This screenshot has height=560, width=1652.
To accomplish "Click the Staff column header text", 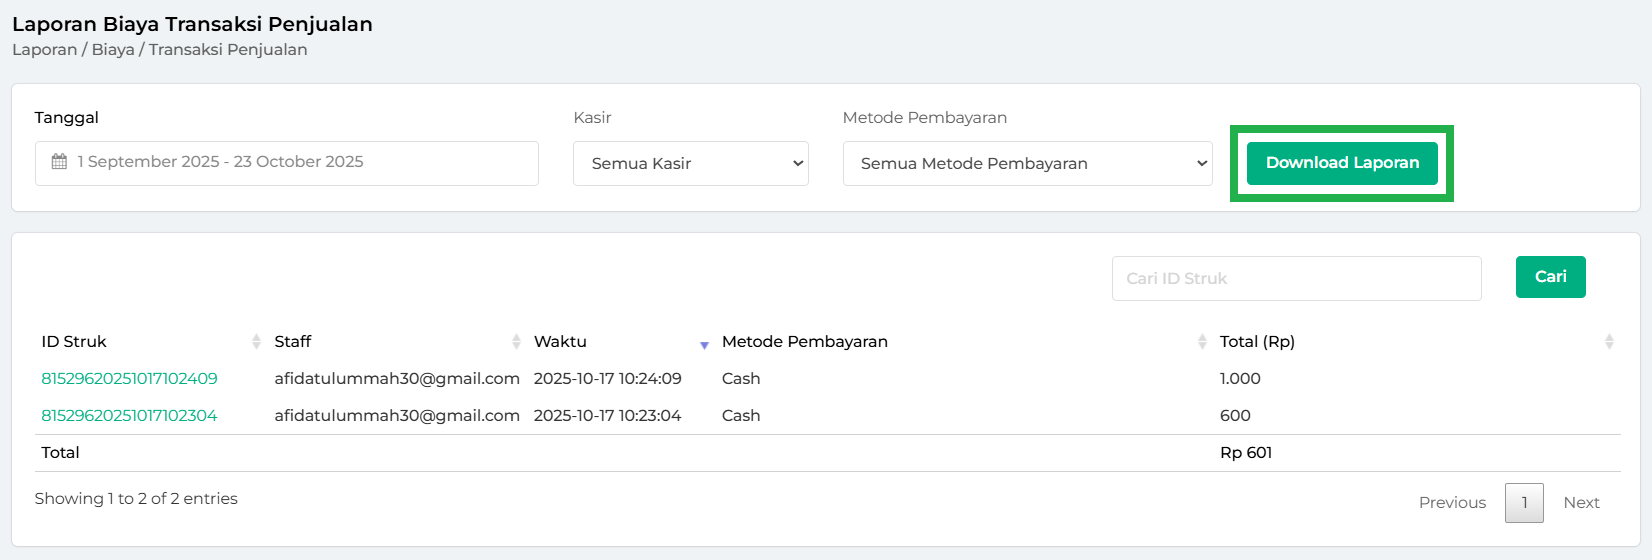I will [293, 342].
